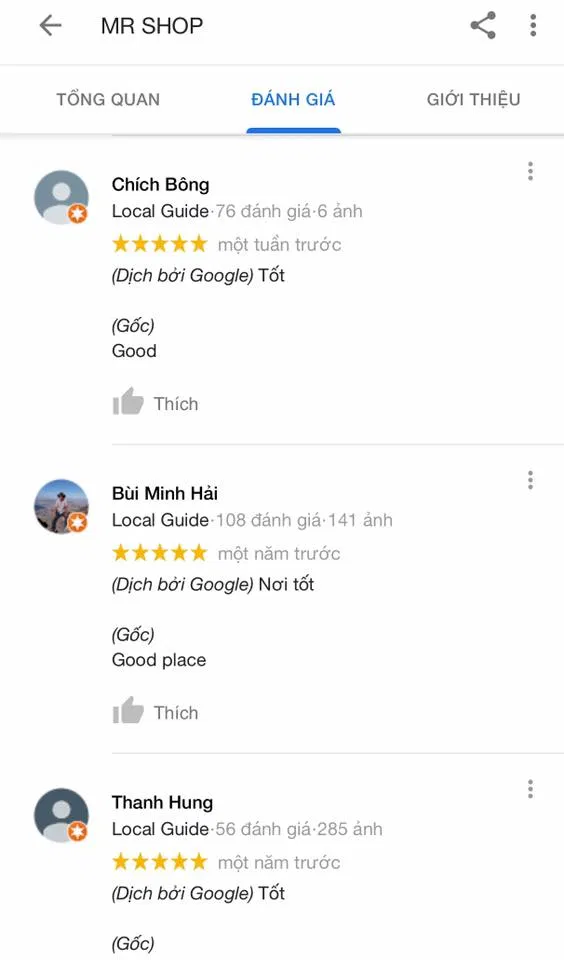Open the Chích Bông reviewer name
Screen dimensions: 564x960
coord(160,184)
